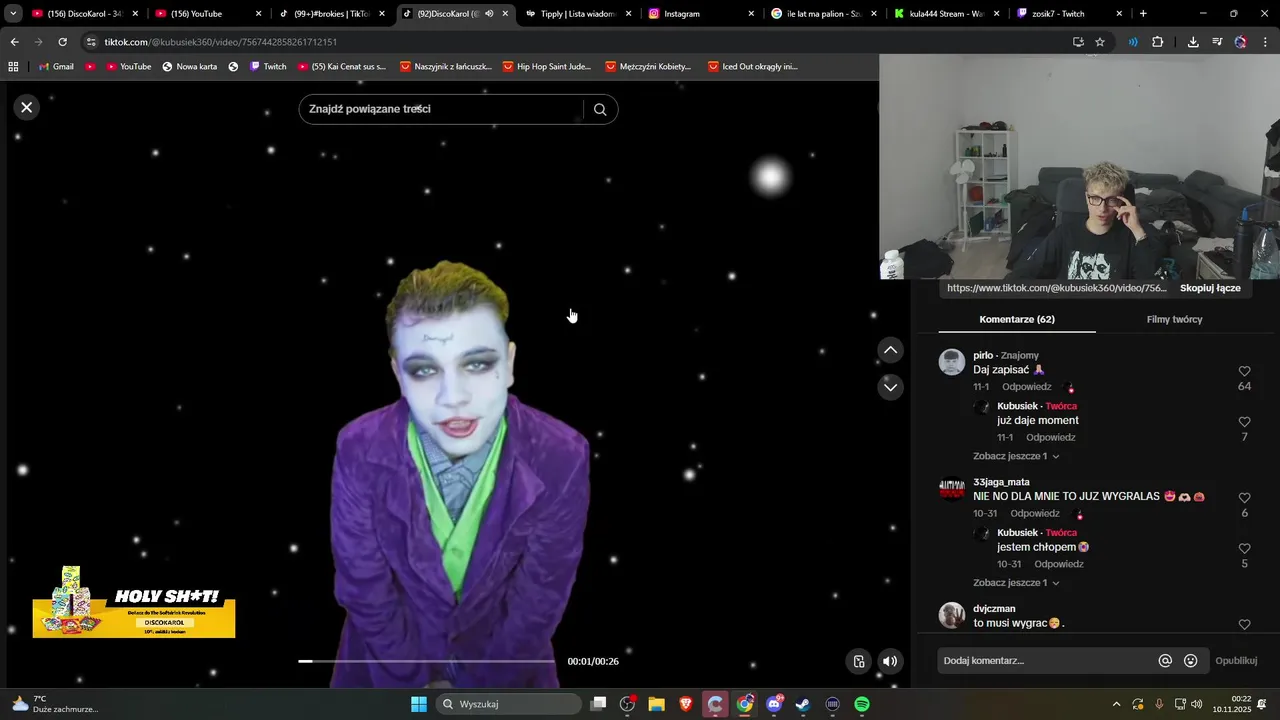1280x720 pixels.
Task: Open the media controls icon in toolbar
Action: tap(1217, 42)
